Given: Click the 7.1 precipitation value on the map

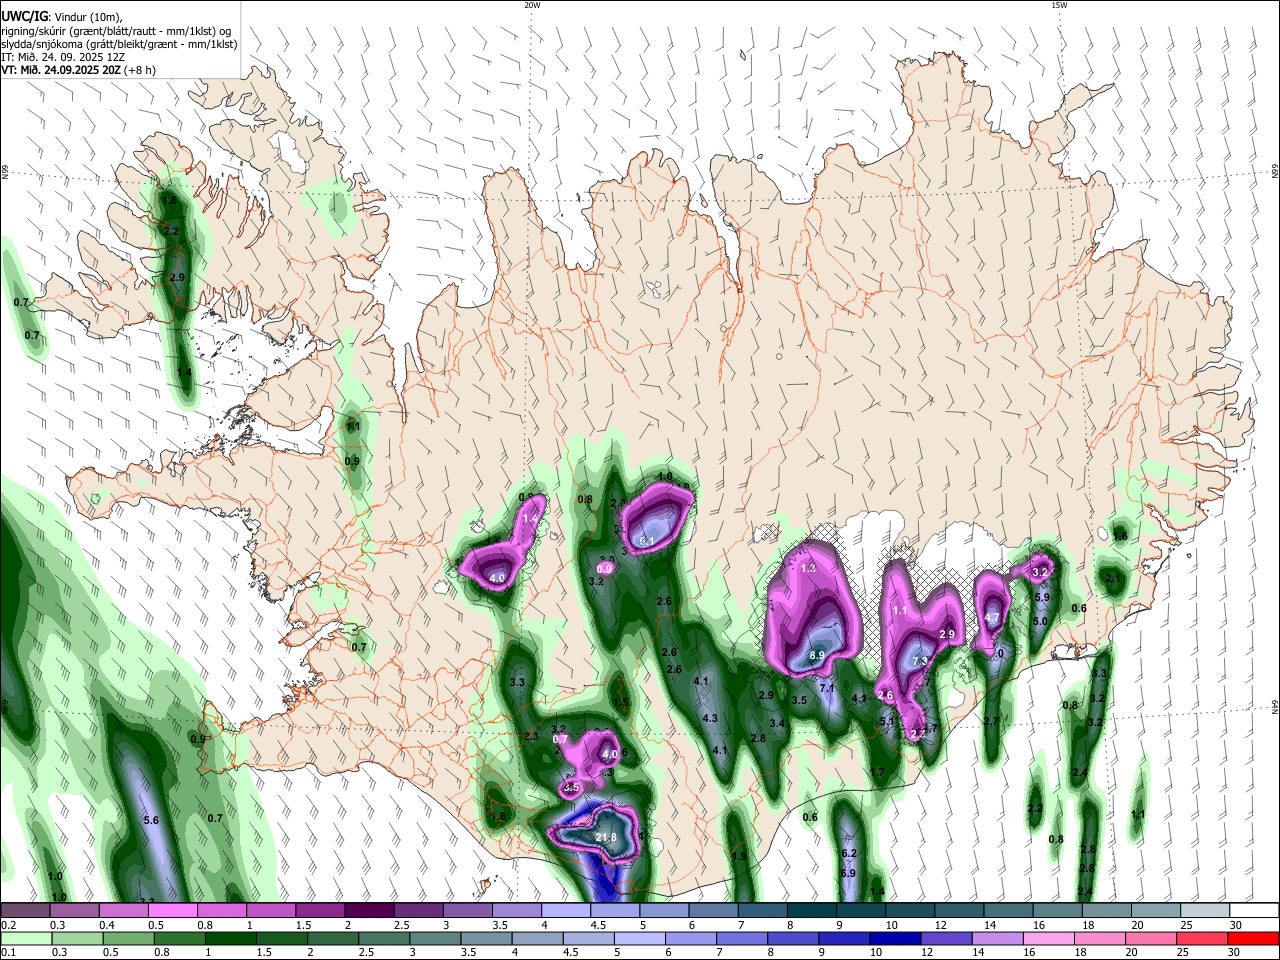Looking at the screenshot, I should (x=827, y=688).
